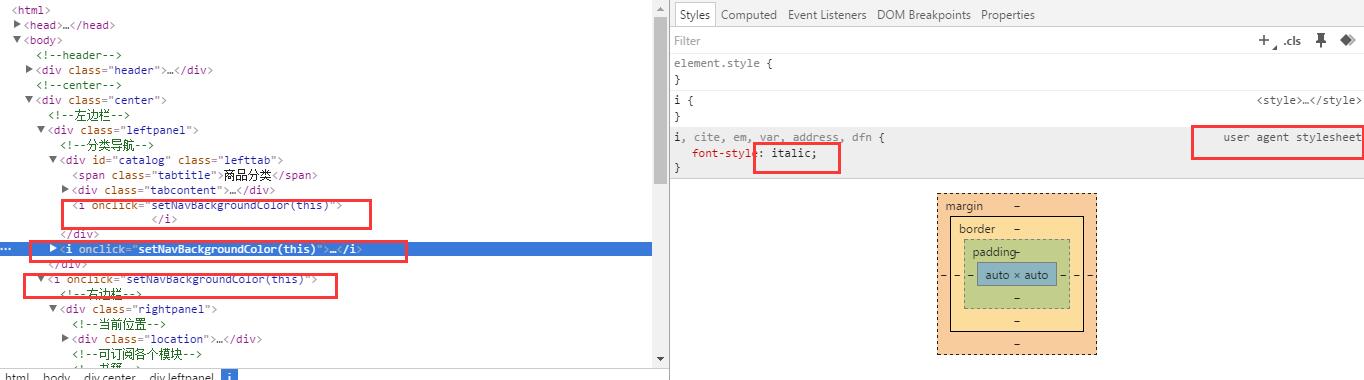The image size is (1364, 380).
Task: Click the diamond animations icon in Styles toolbar
Action: pyautogui.click(x=1347, y=40)
